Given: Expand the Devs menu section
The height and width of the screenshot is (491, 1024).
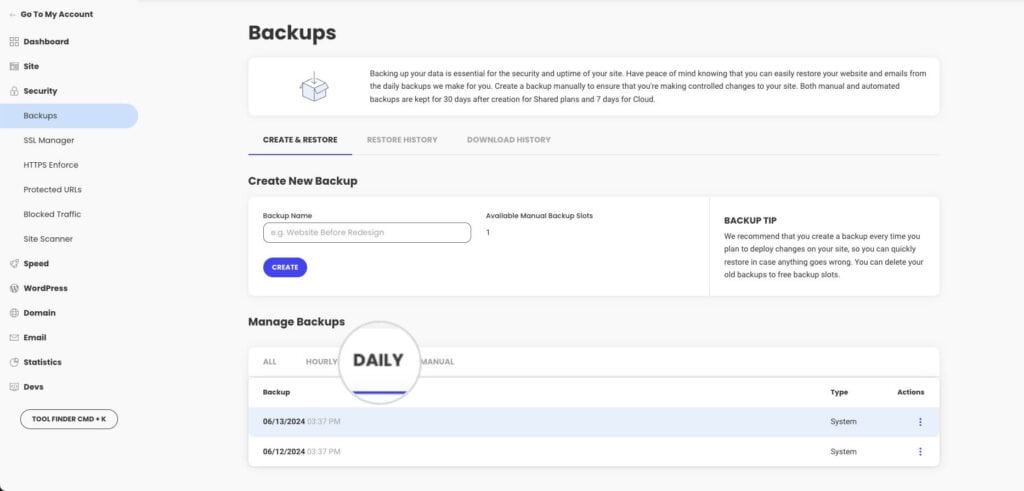Looking at the screenshot, I should pos(33,387).
